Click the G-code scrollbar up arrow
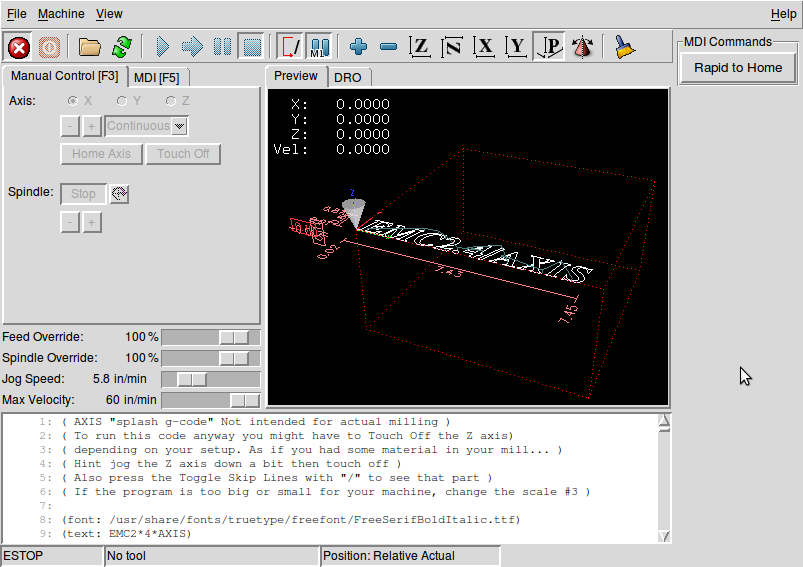The height and width of the screenshot is (567, 803). tap(664, 421)
